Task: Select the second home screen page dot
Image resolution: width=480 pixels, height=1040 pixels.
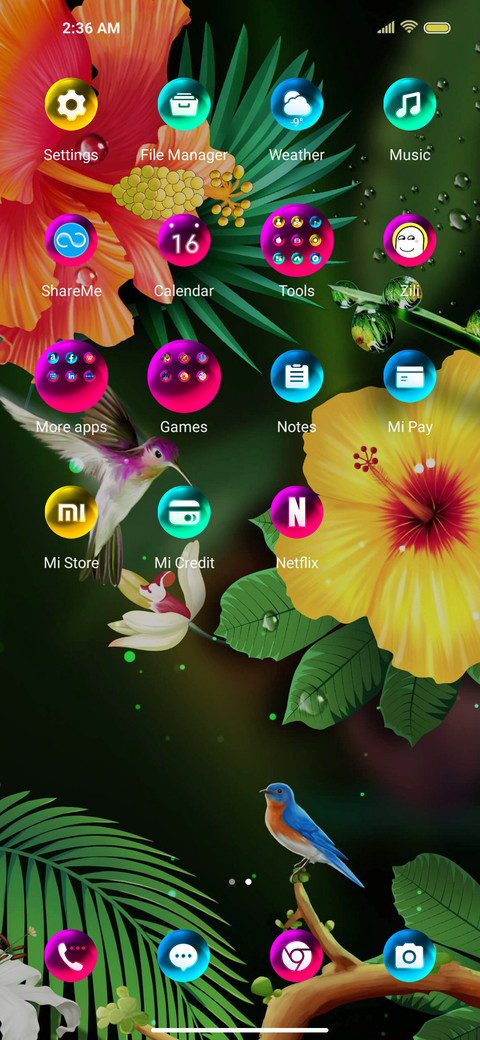Action: (x=249, y=882)
